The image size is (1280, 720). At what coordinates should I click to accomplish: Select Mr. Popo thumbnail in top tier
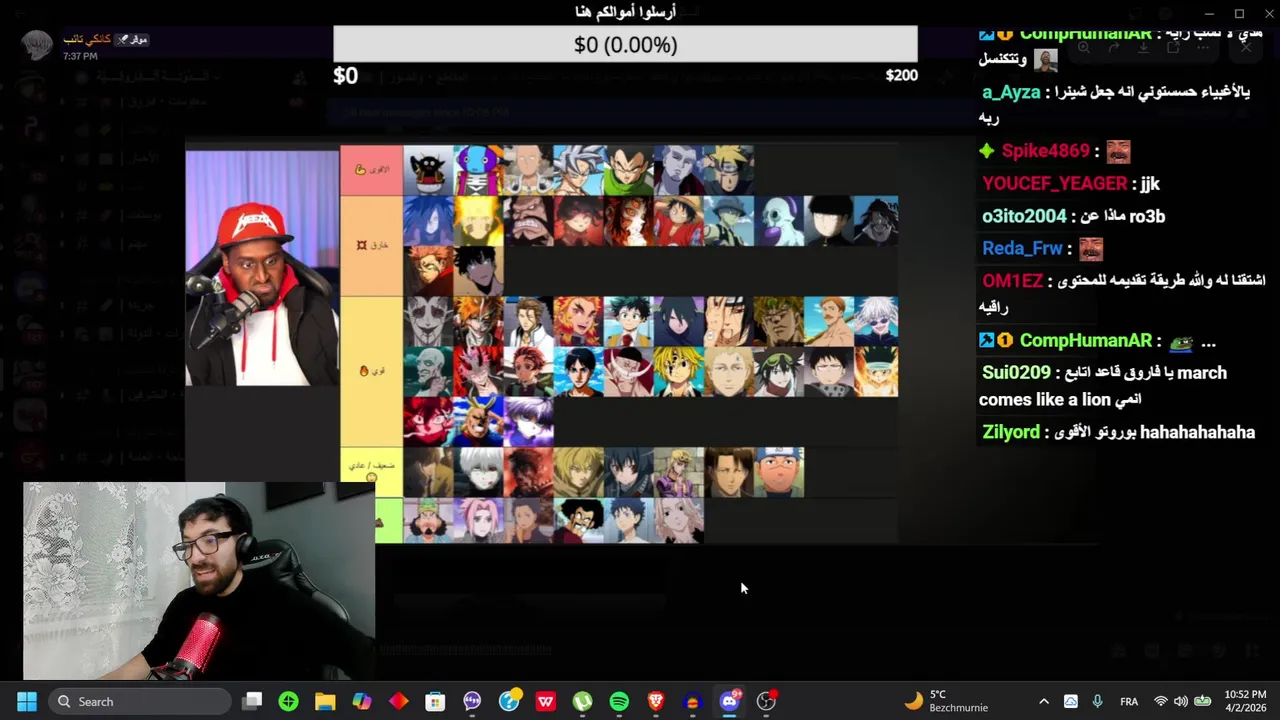click(428, 170)
